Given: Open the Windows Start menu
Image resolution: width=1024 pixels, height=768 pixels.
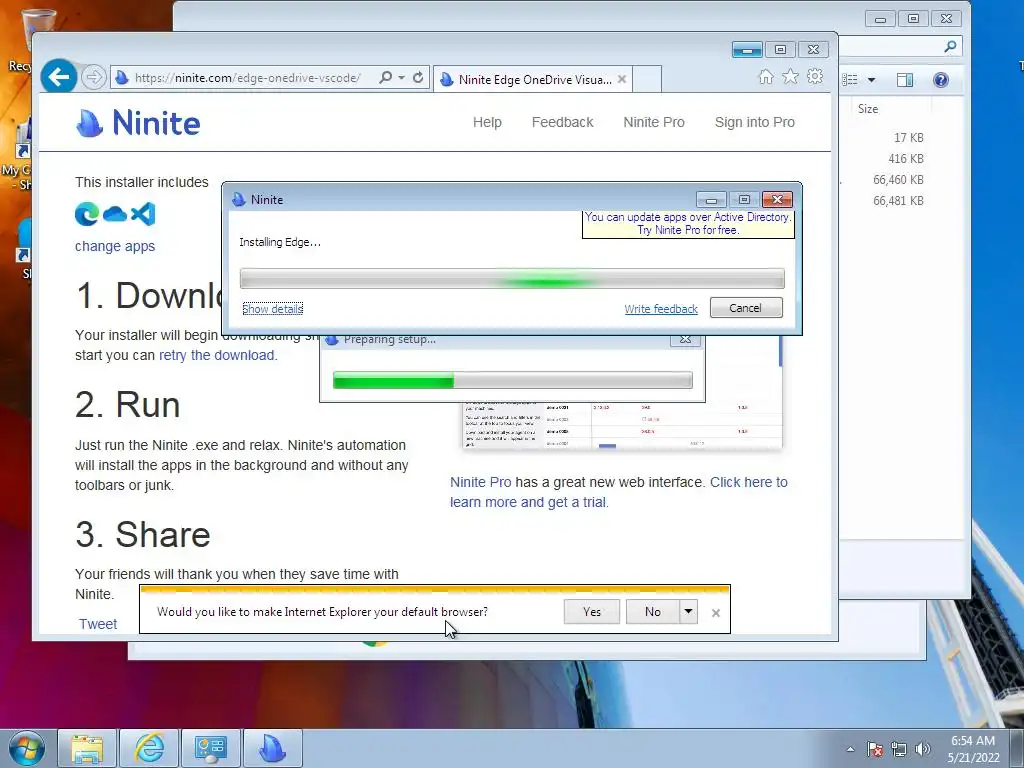Looking at the screenshot, I should (x=27, y=748).
